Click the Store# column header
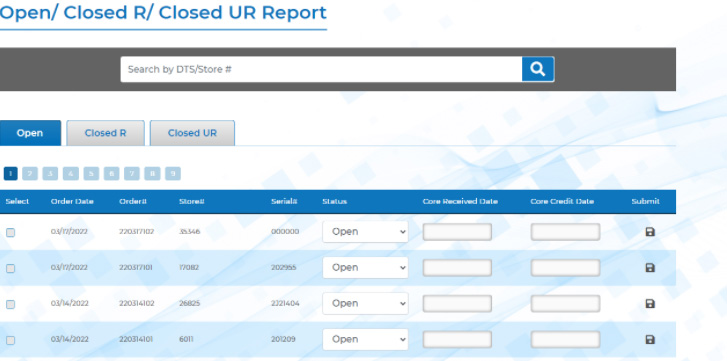Viewport: 727px width, 361px height. coord(192,202)
